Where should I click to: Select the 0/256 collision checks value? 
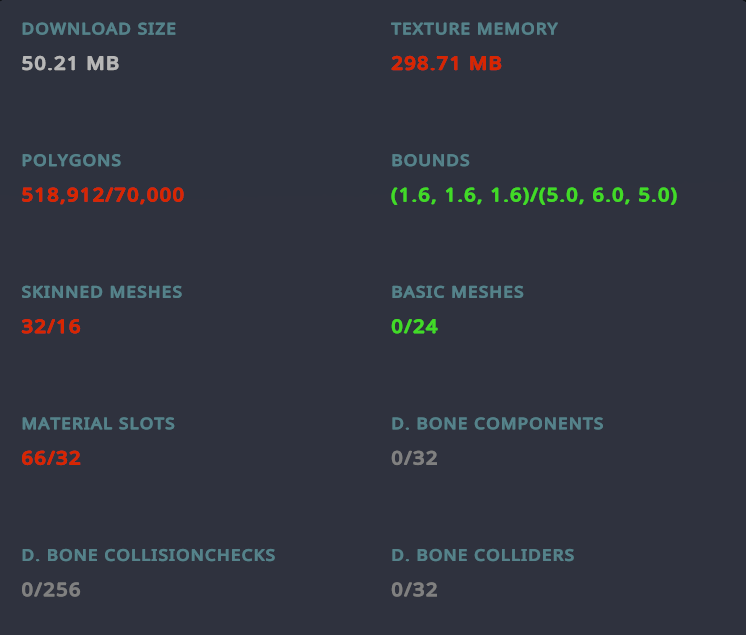[x=51, y=590]
